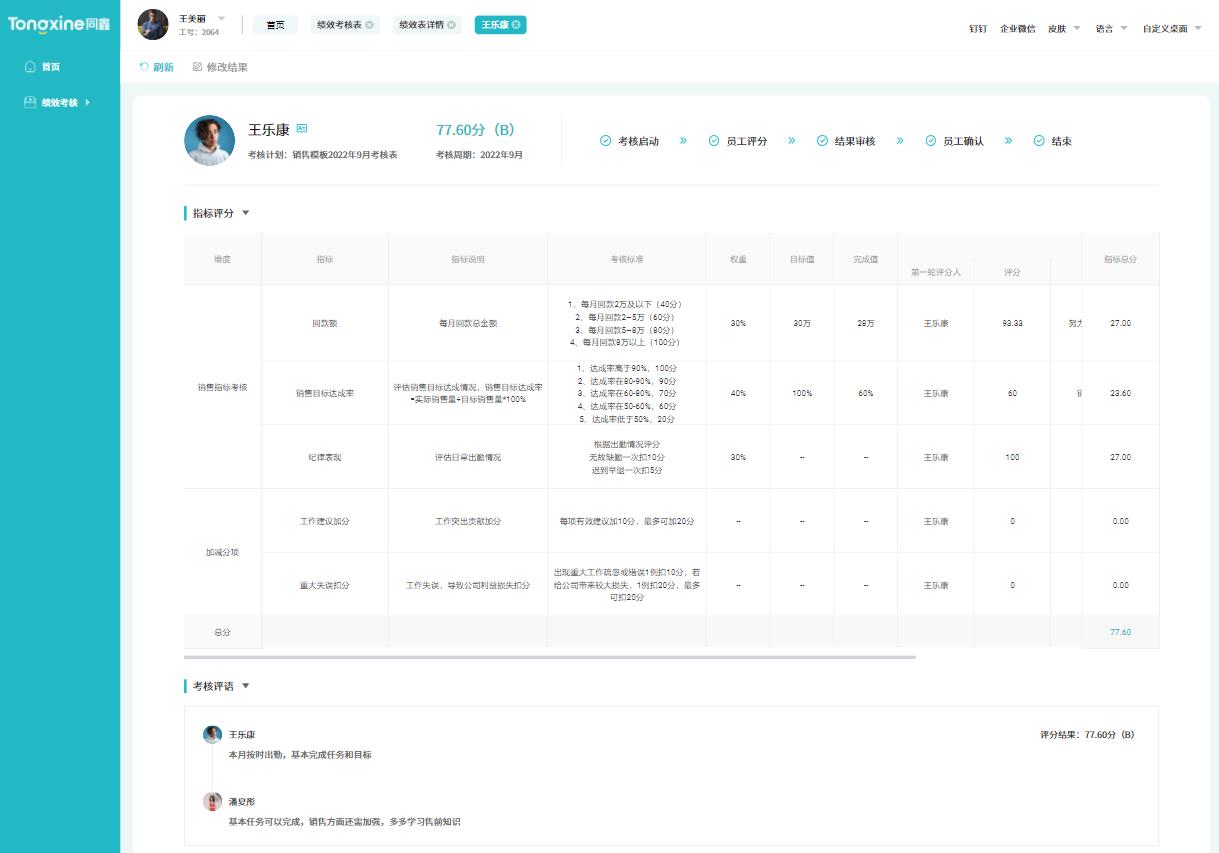1219x853 pixels.
Task: Click the 钉钉 link
Action: click(977, 28)
